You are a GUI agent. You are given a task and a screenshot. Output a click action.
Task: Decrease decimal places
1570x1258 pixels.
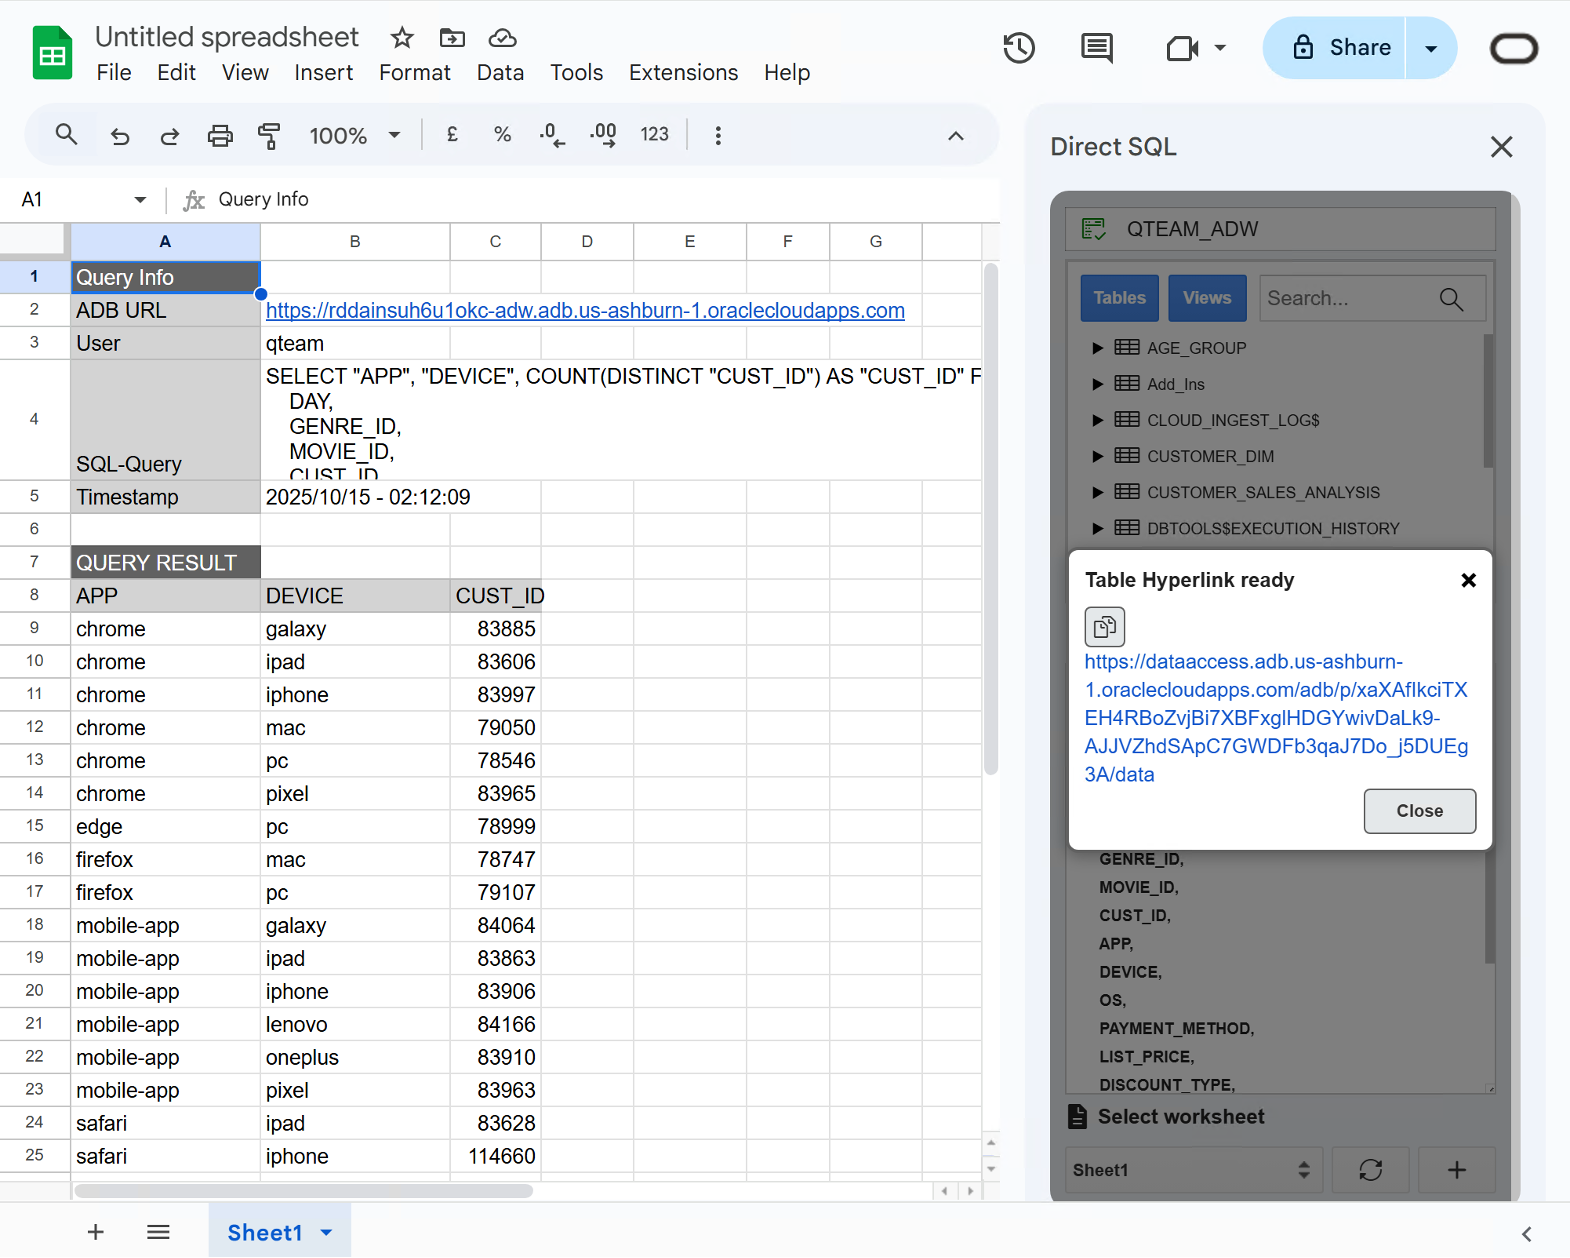(552, 134)
